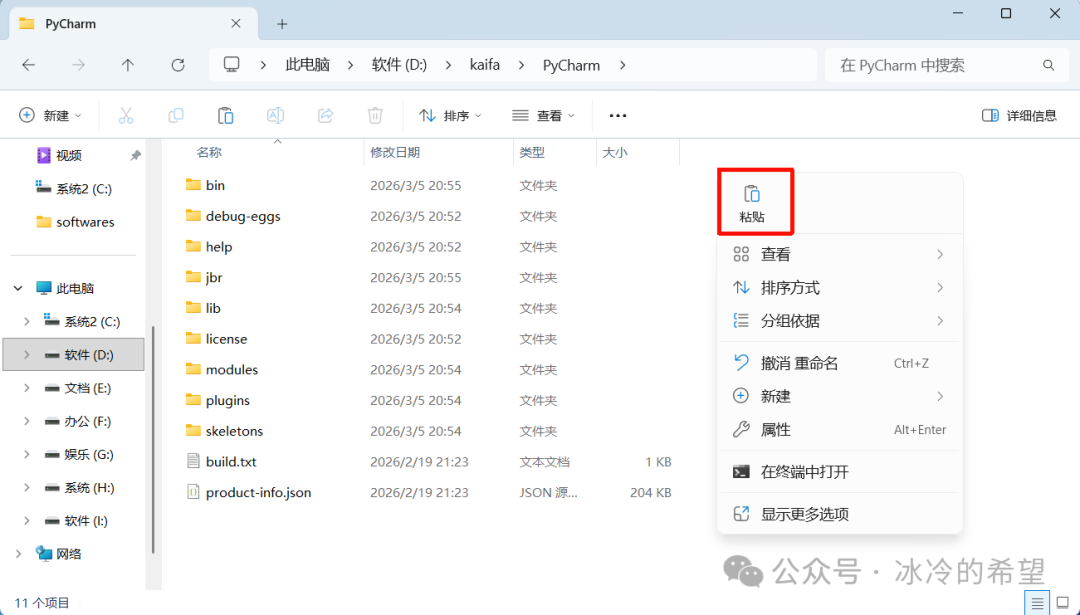Open the 查看 view dropdown in toolbar
1080x615 pixels.
(543, 116)
